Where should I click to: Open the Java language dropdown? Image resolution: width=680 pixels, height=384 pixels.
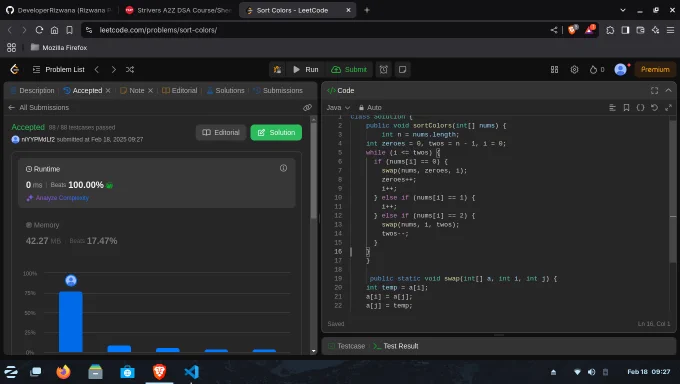(x=338, y=107)
